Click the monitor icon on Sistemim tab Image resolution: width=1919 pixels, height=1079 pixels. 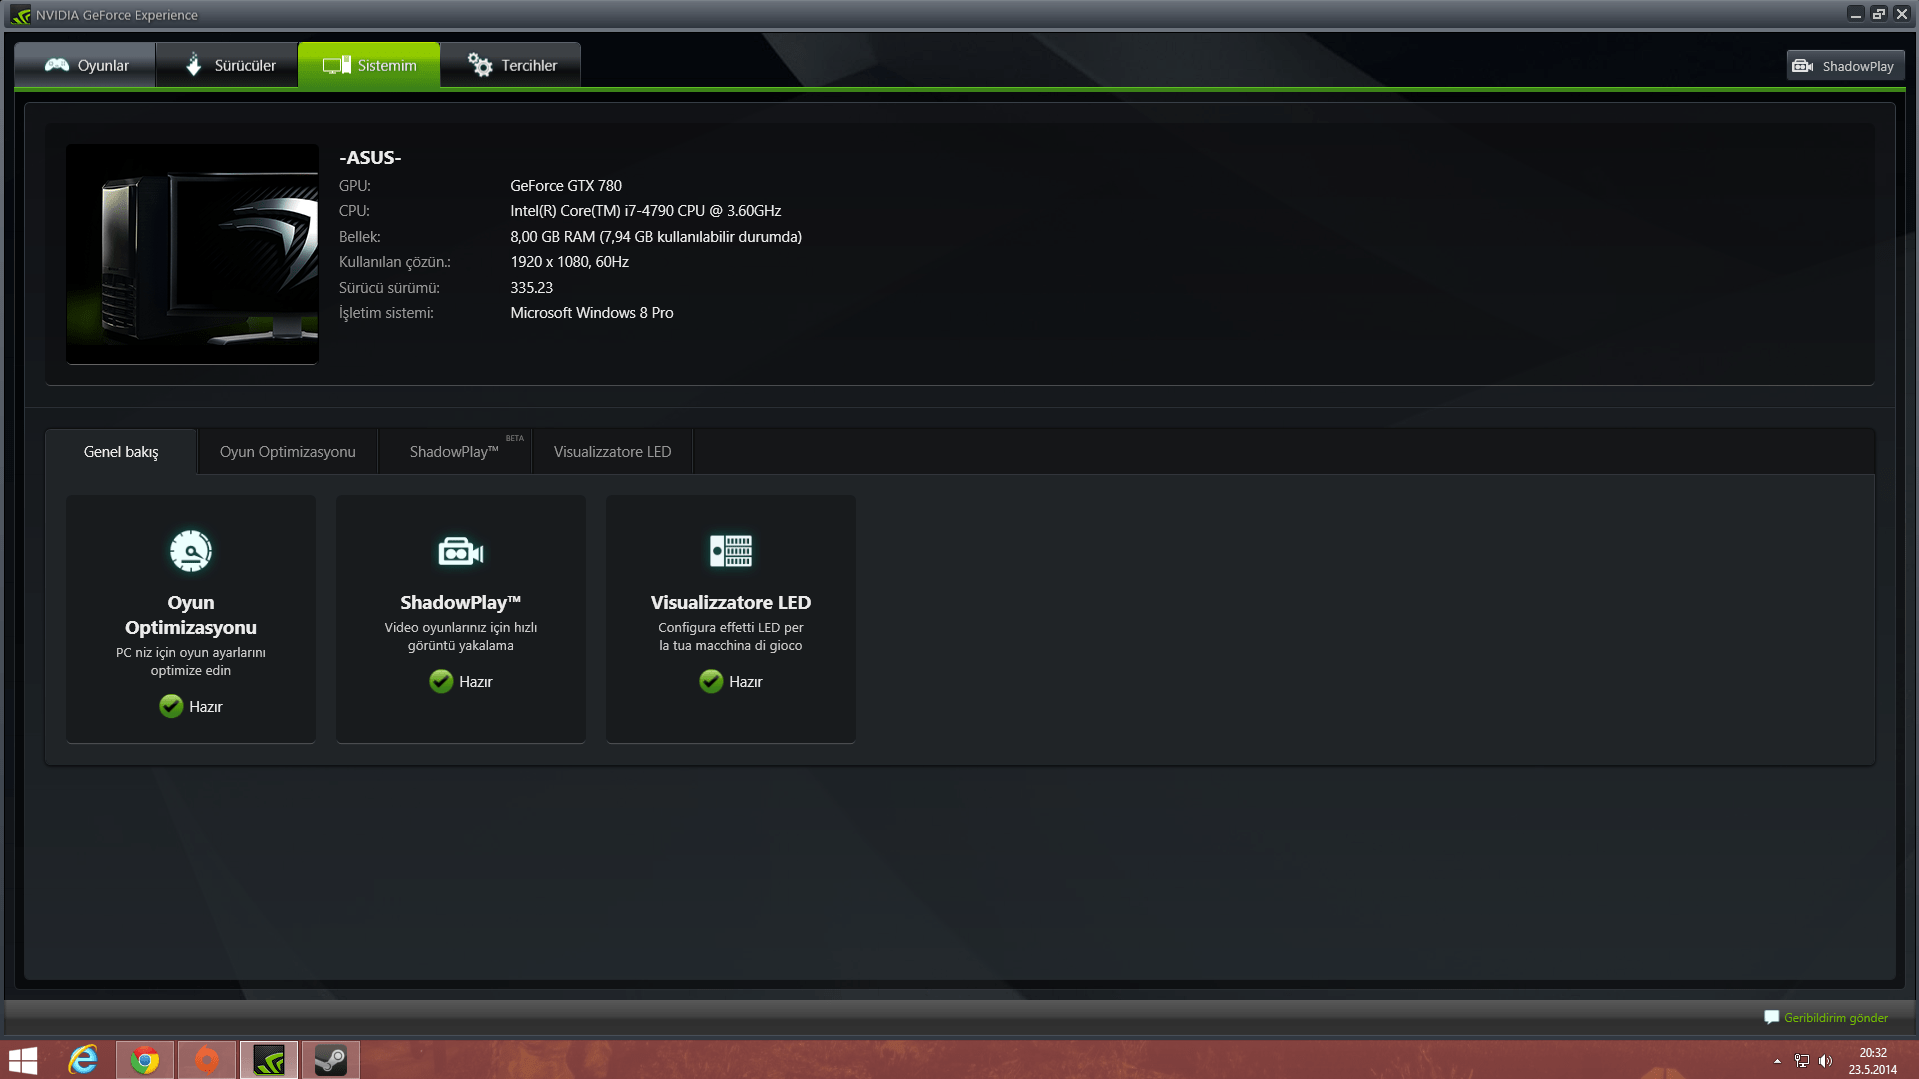(337, 65)
